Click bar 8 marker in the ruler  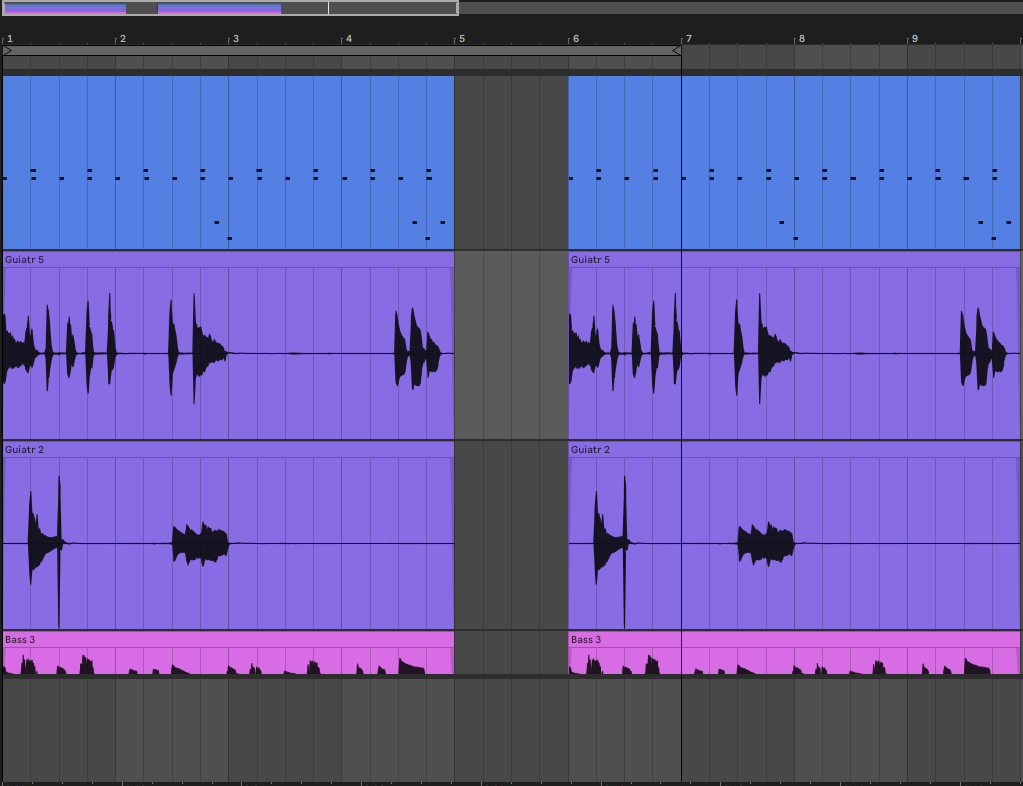click(800, 39)
